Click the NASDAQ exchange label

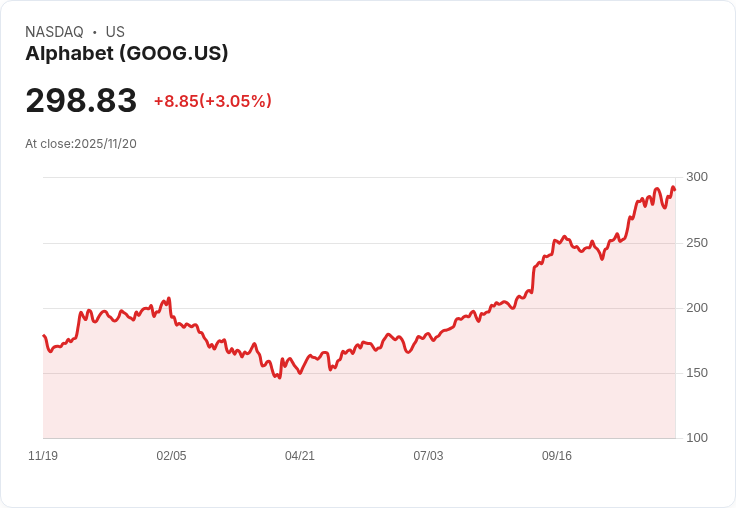point(54,32)
